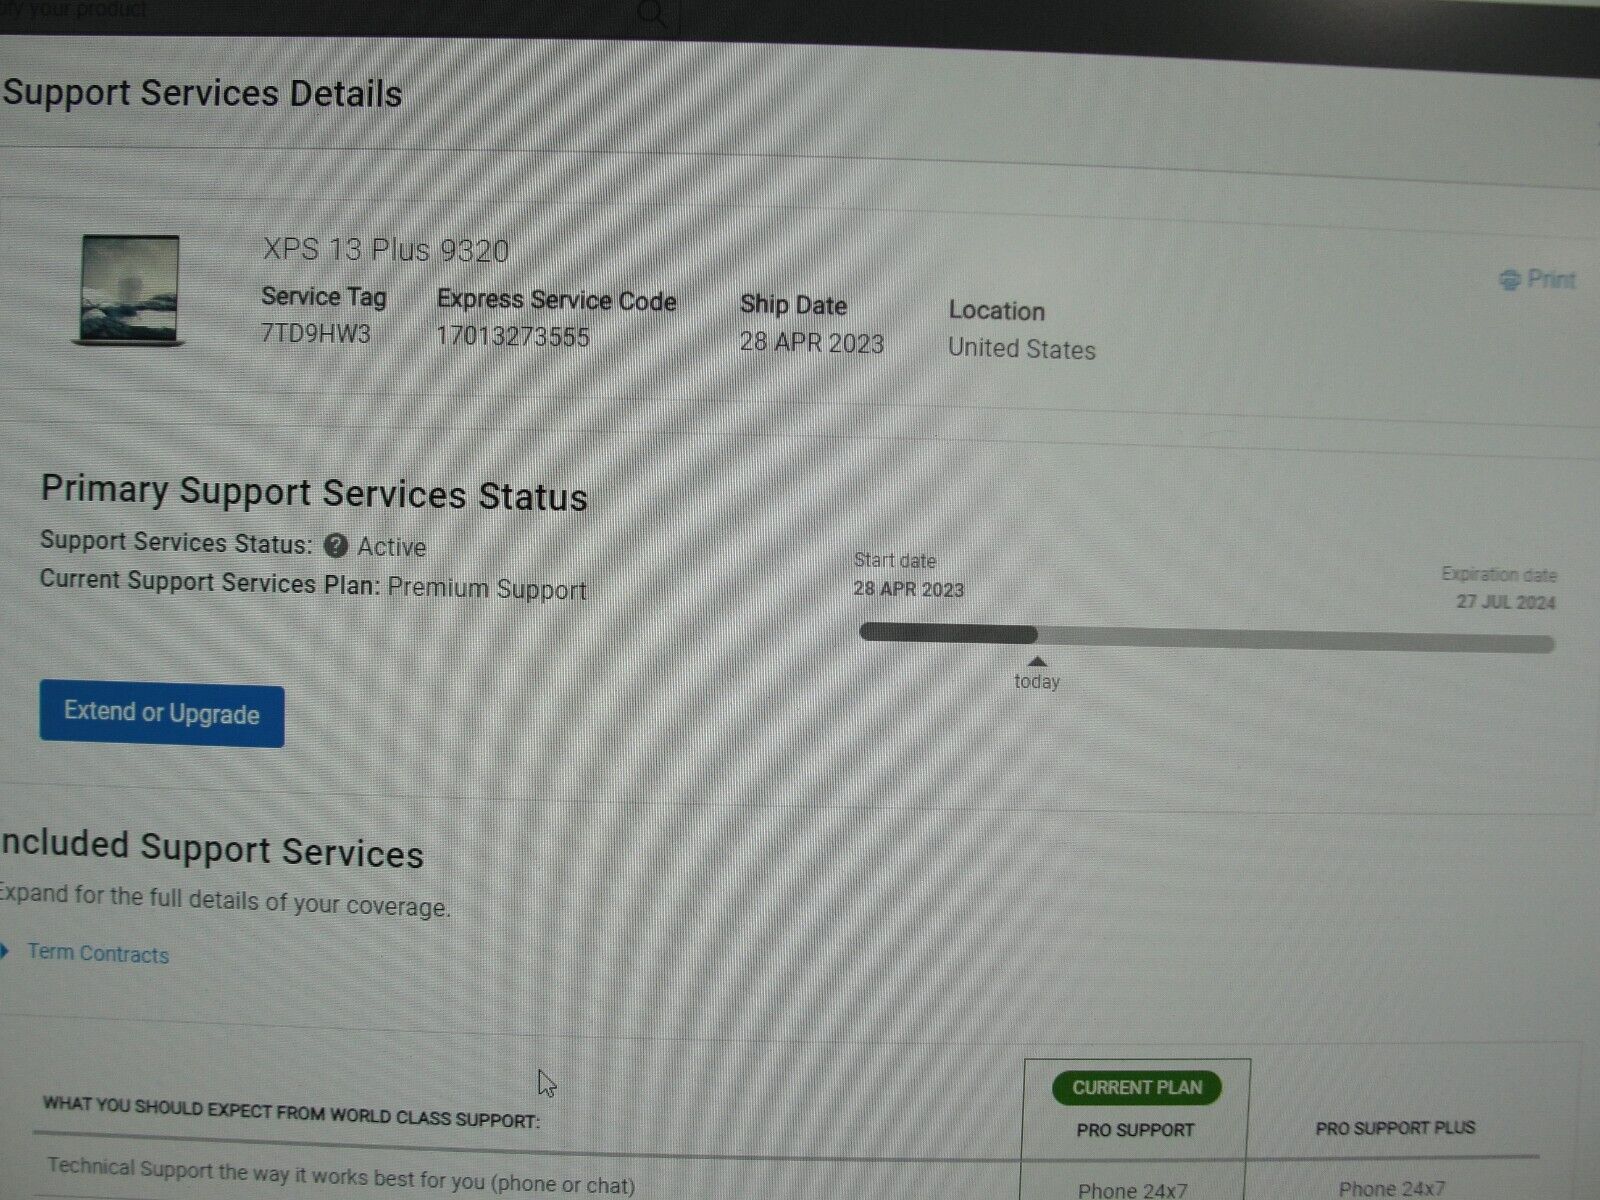Click the printer icon beside Print
Screen dimensions: 1600x1200
click(x=1510, y=280)
